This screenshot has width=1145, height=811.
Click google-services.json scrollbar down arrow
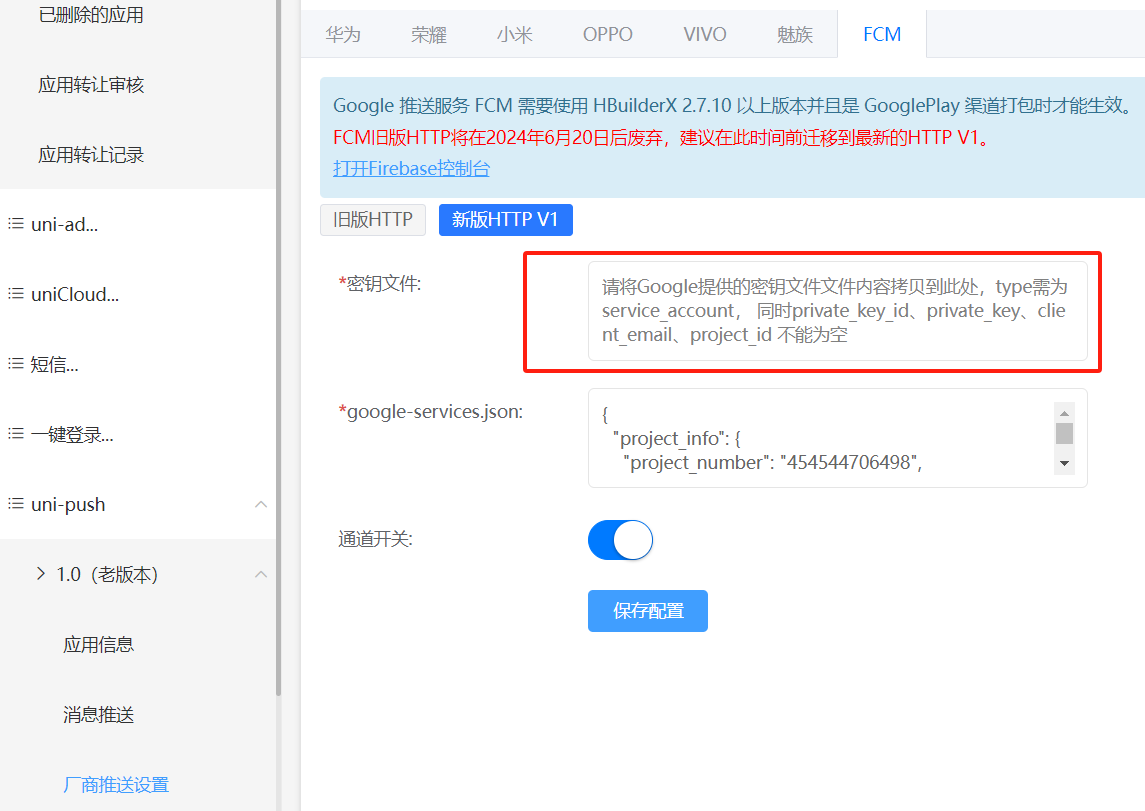click(1065, 464)
